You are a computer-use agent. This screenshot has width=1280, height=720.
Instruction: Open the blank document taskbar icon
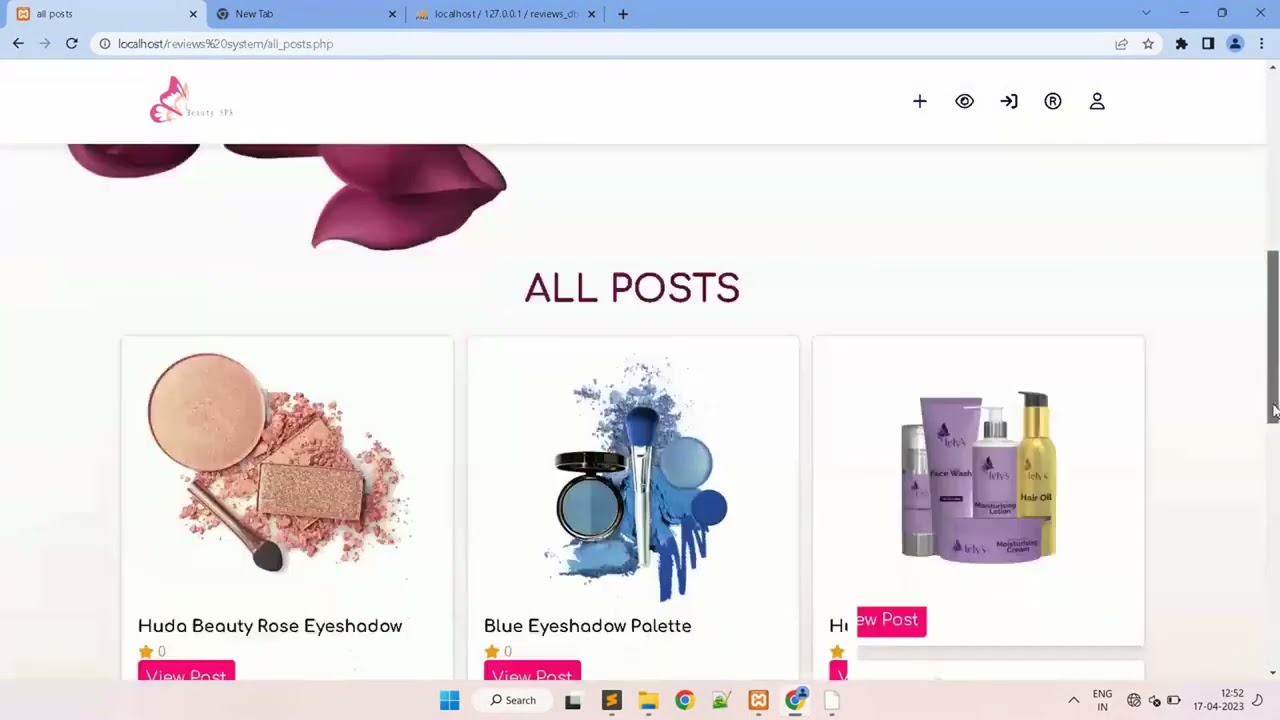click(x=831, y=700)
